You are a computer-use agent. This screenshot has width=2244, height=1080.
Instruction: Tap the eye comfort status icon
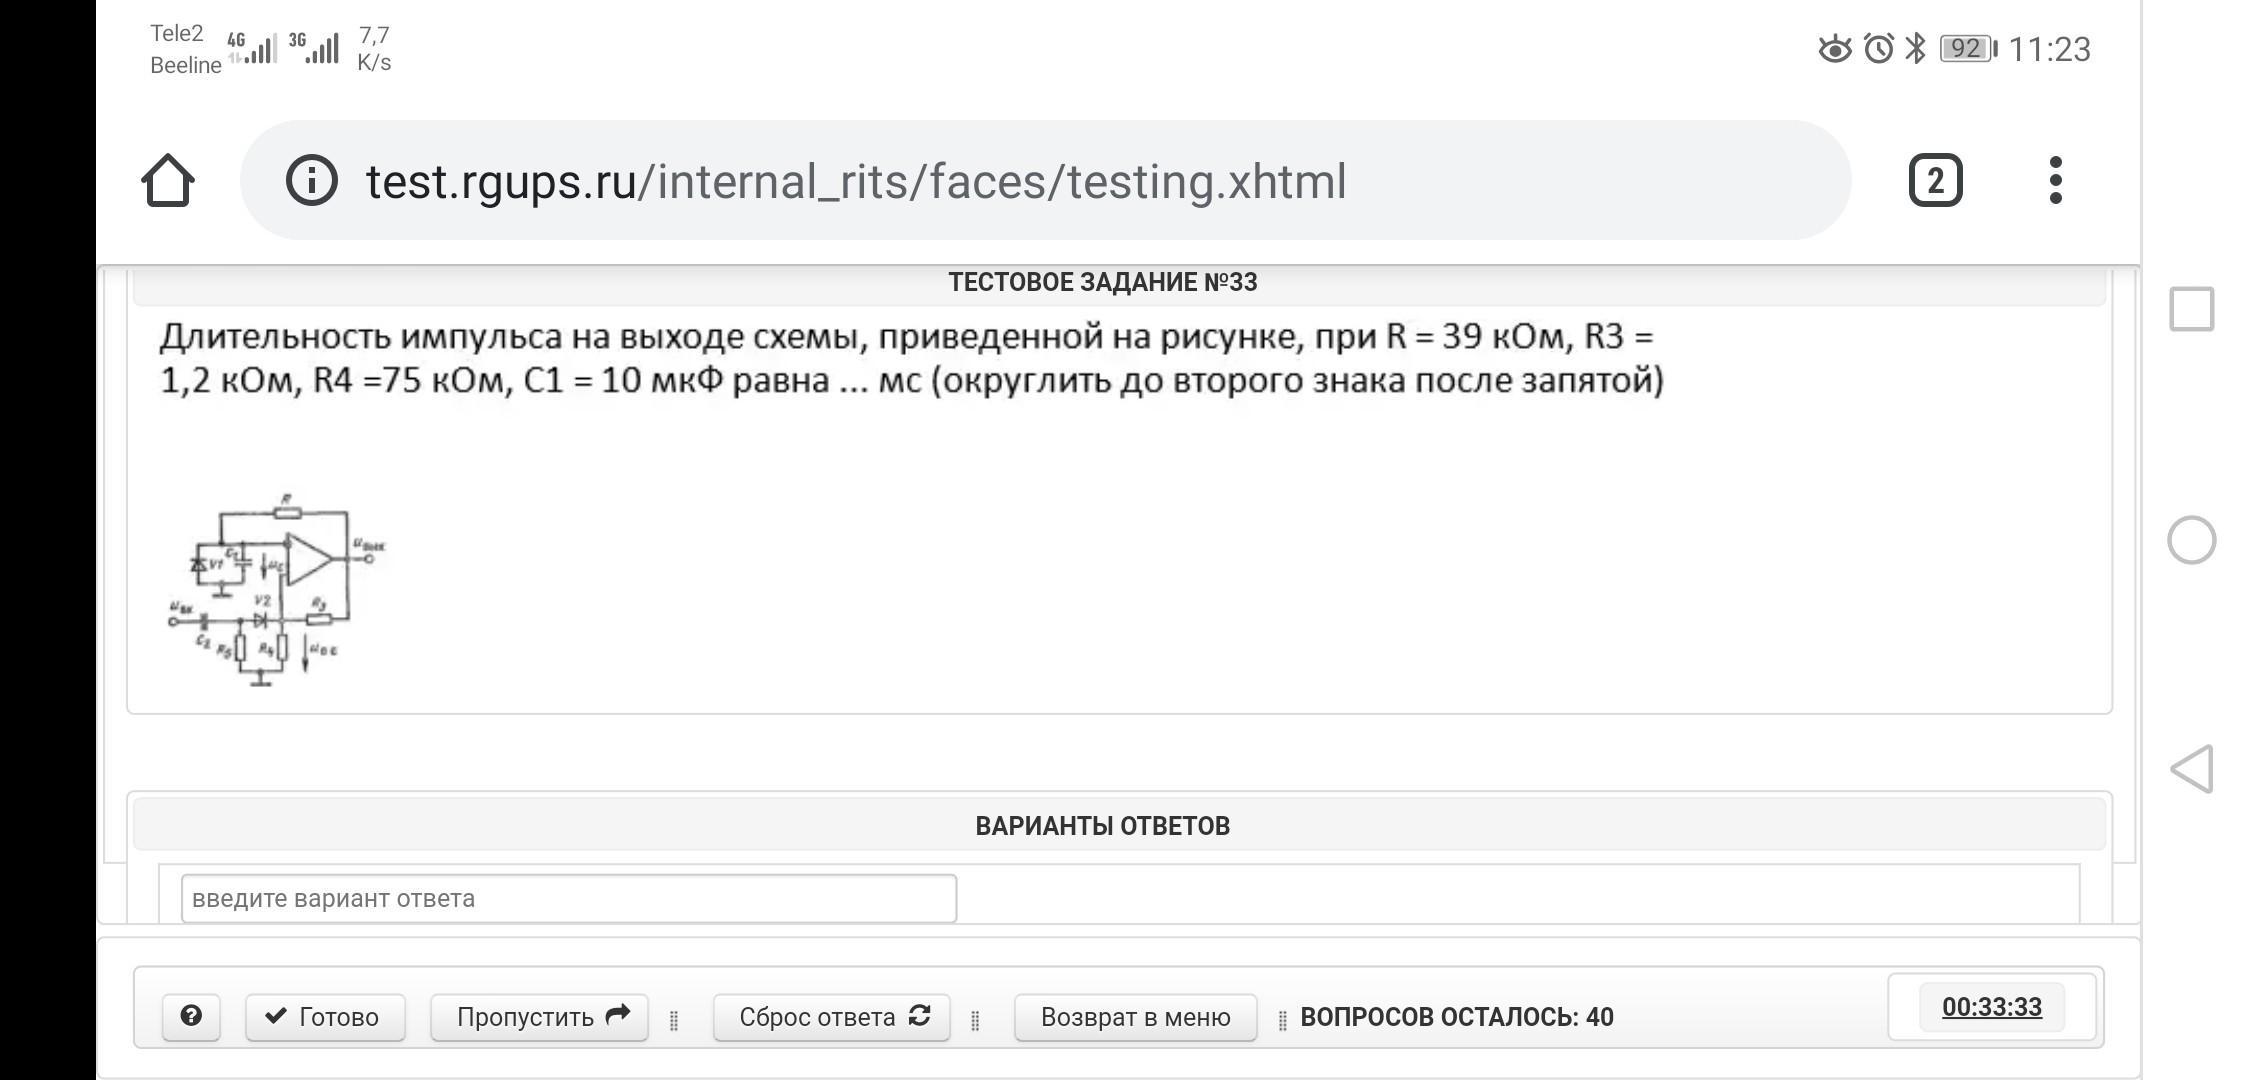click(x=1835, y=48)
